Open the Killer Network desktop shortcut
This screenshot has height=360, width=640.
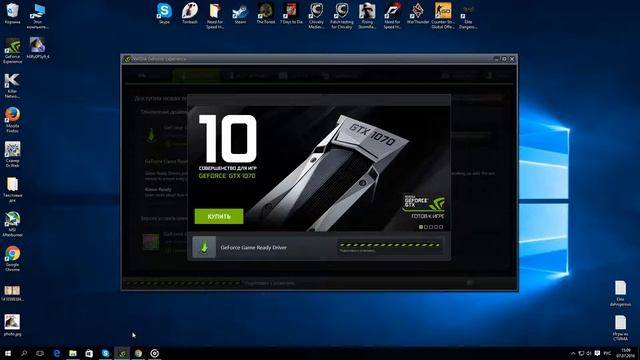coord(12,86)
